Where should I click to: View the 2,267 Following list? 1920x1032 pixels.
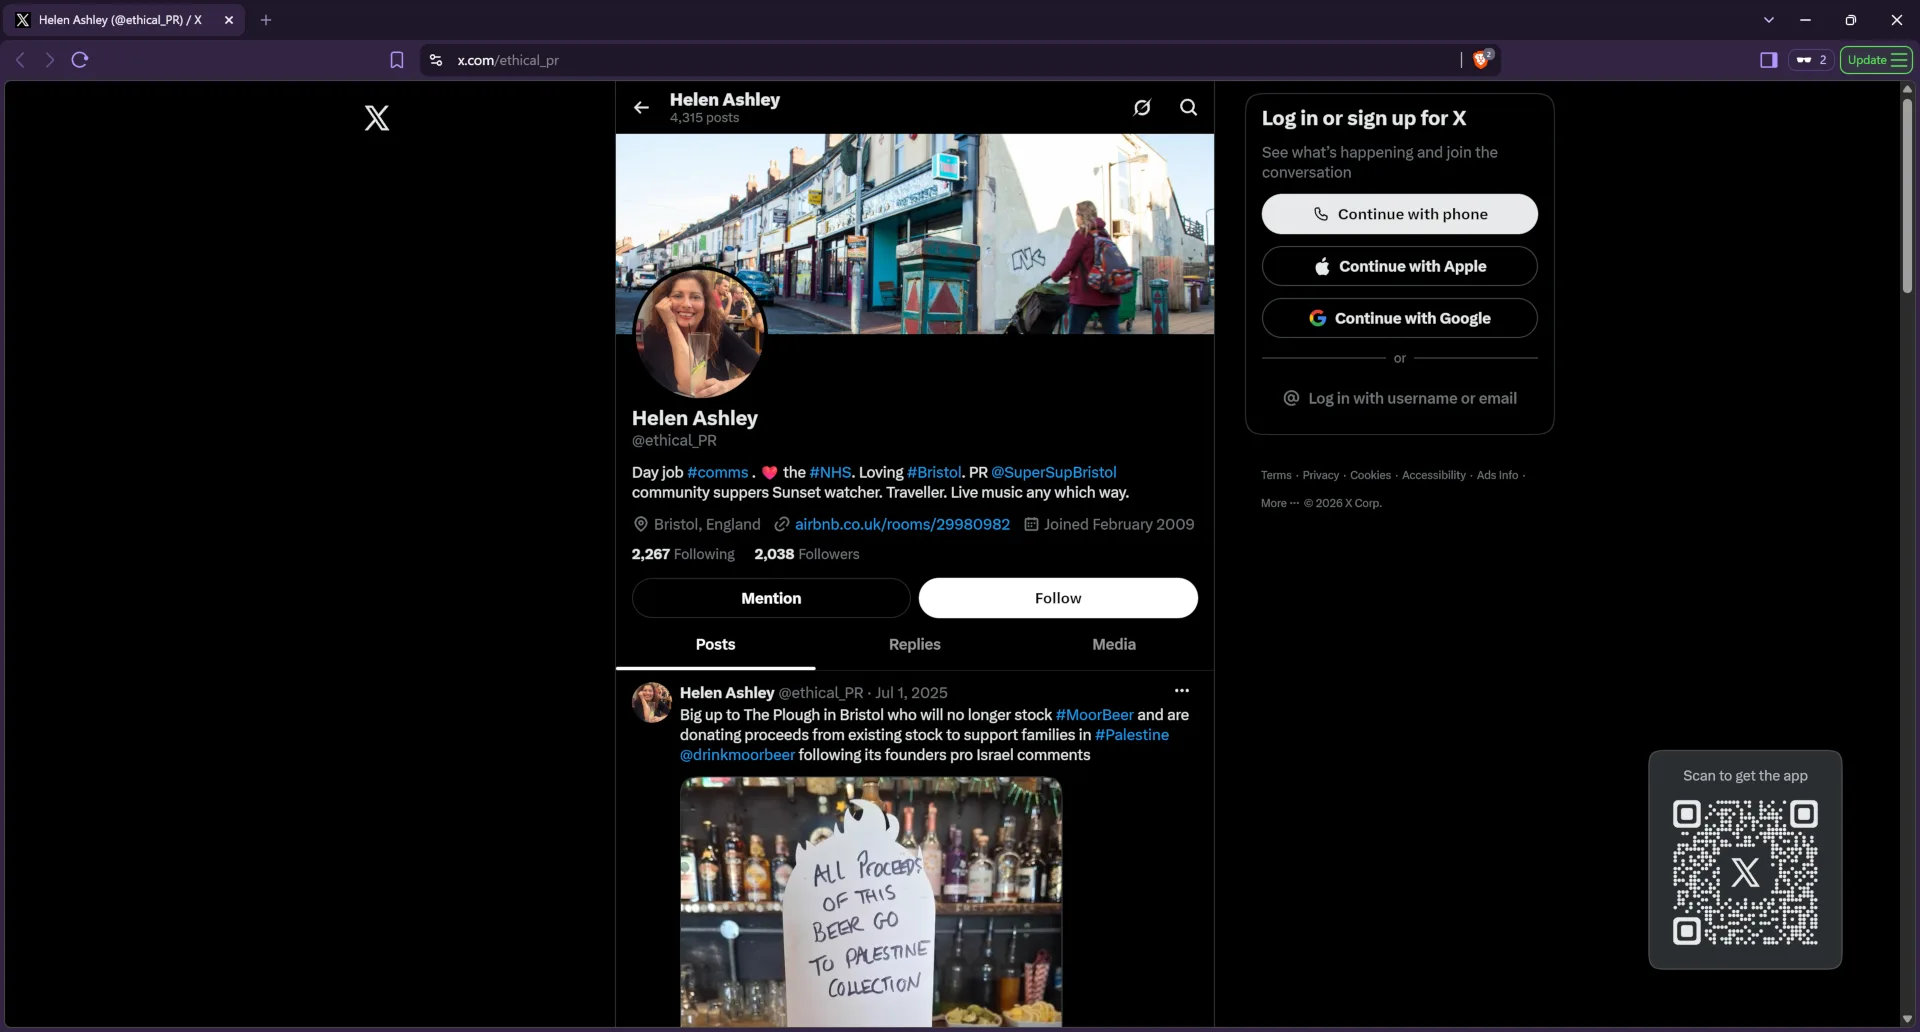683,554
